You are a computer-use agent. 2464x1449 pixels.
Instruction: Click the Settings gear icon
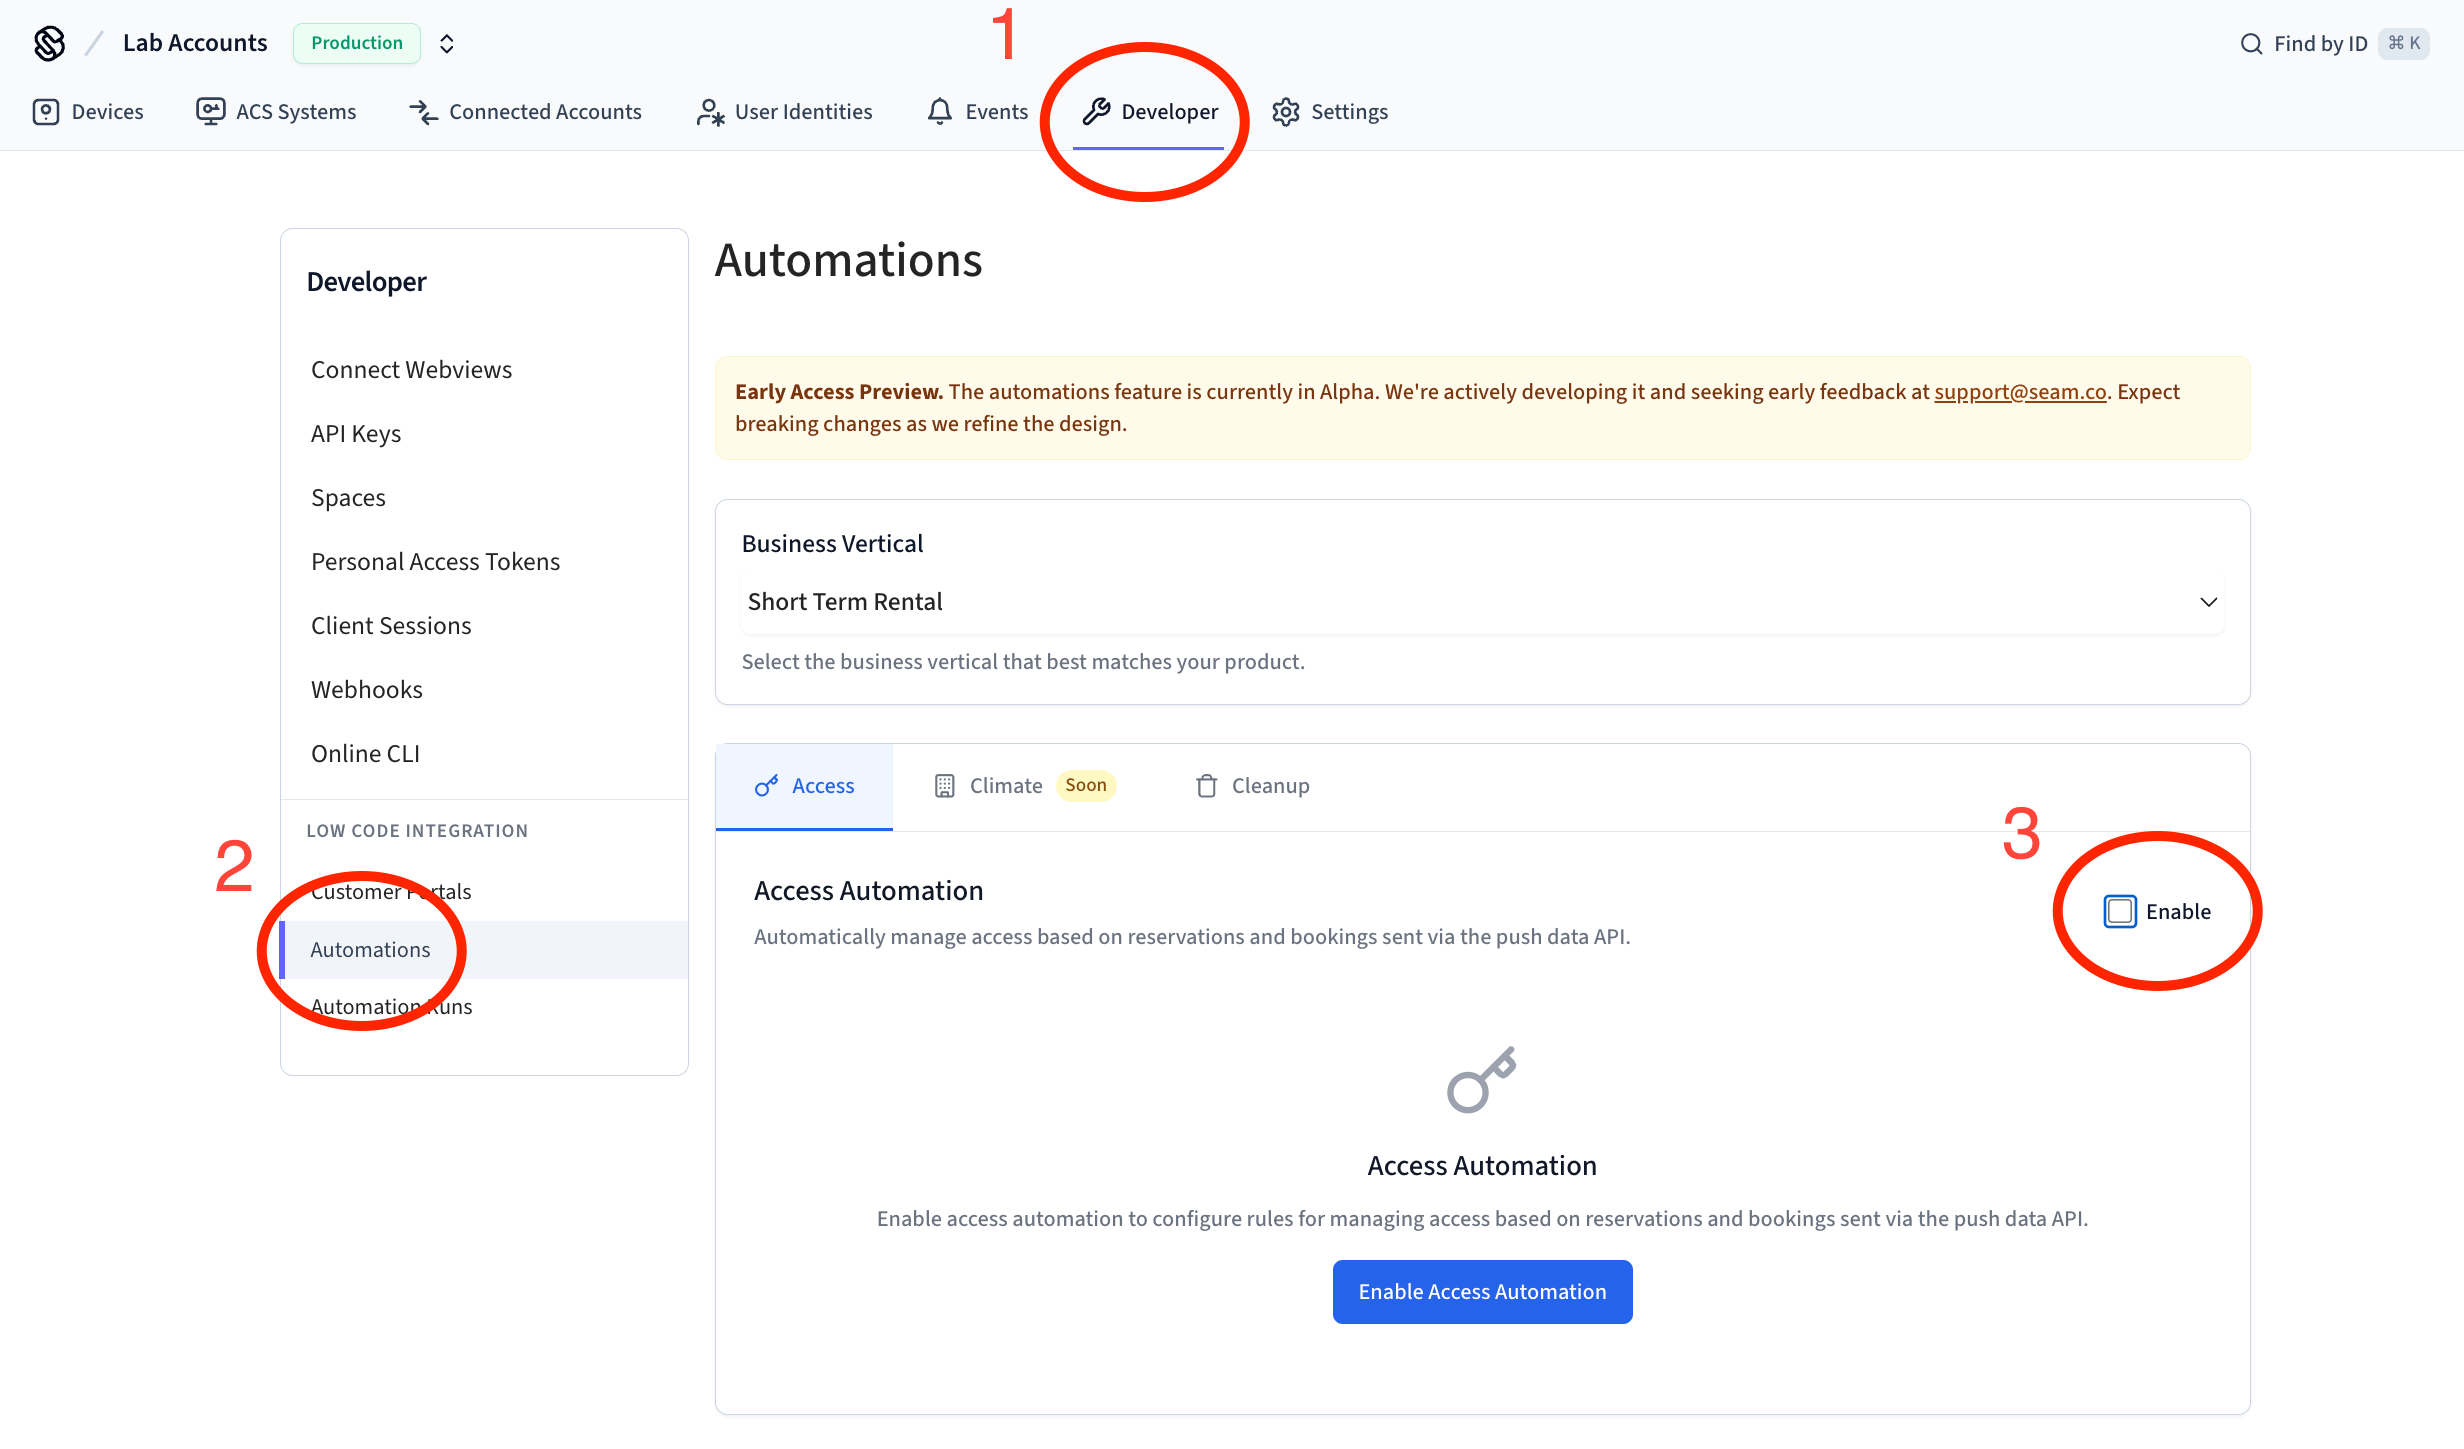(x=1286, y=112)
